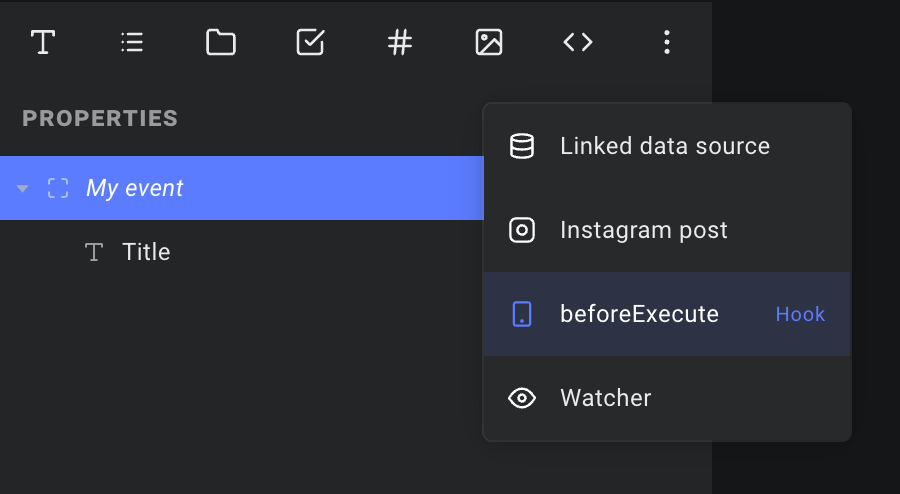Click the folder property icon
This screenshot has width=900, height=494.
(x=221, y=42)
